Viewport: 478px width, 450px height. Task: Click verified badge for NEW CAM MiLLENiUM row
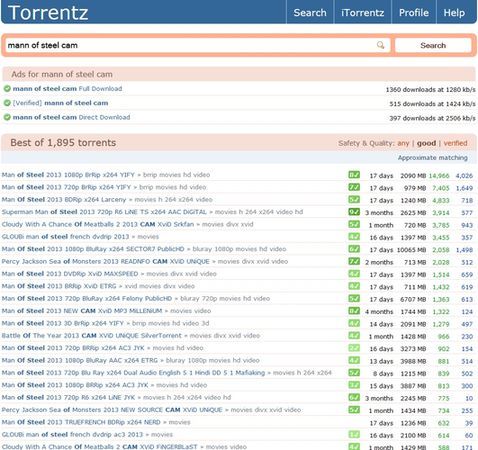pyautogui.click(x=354, y=310)
